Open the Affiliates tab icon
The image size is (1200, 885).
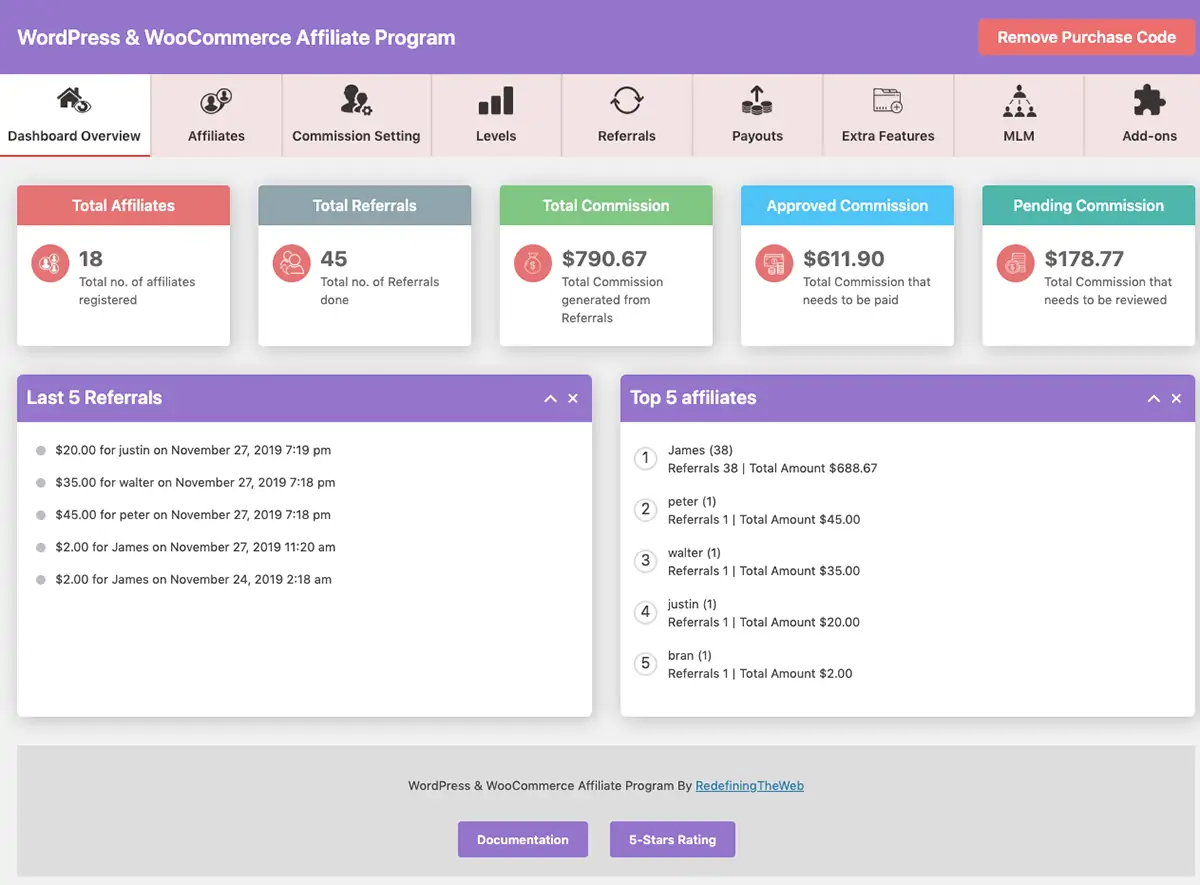click(x=216, y=101)
